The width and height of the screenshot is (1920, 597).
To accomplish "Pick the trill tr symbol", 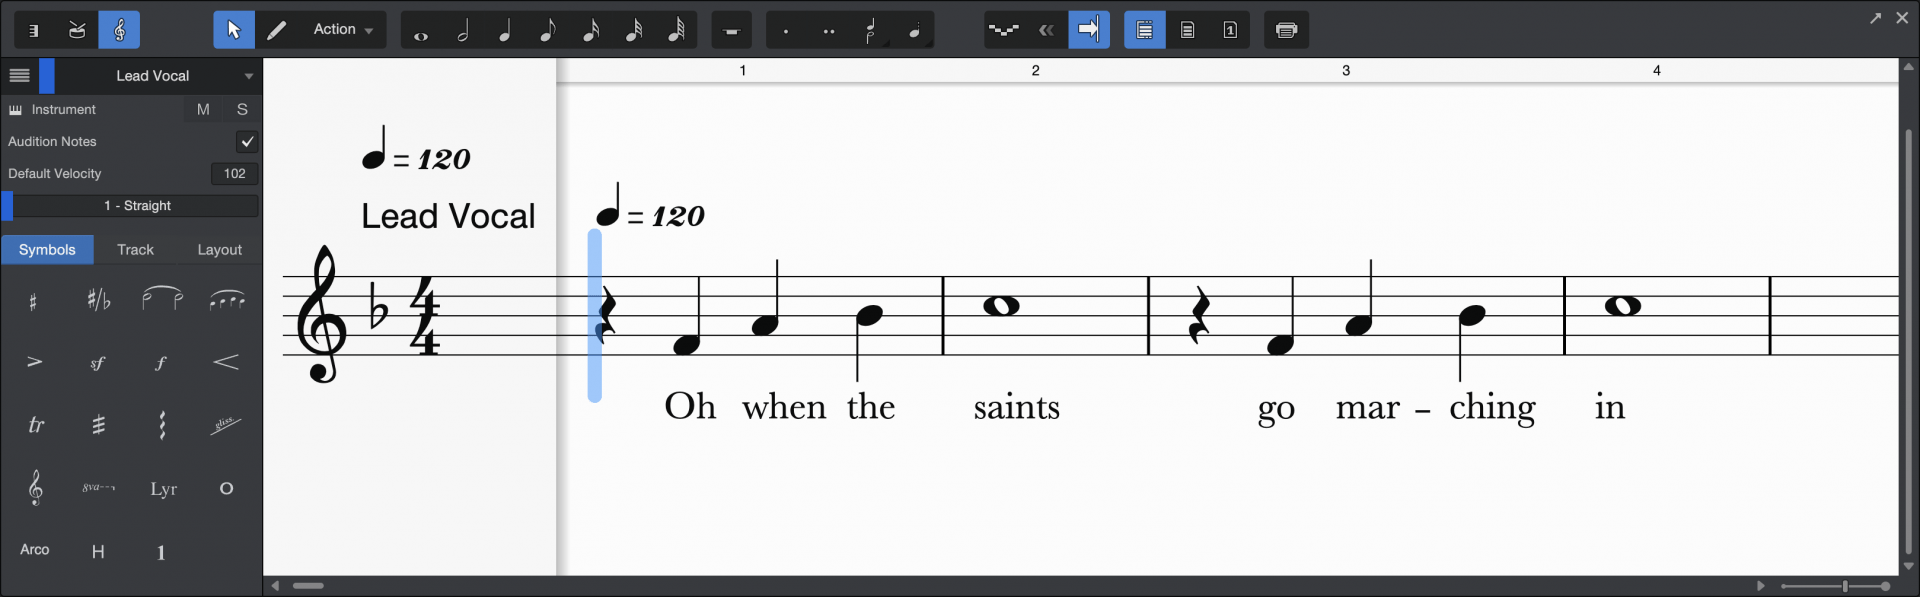I will point(36,425).
